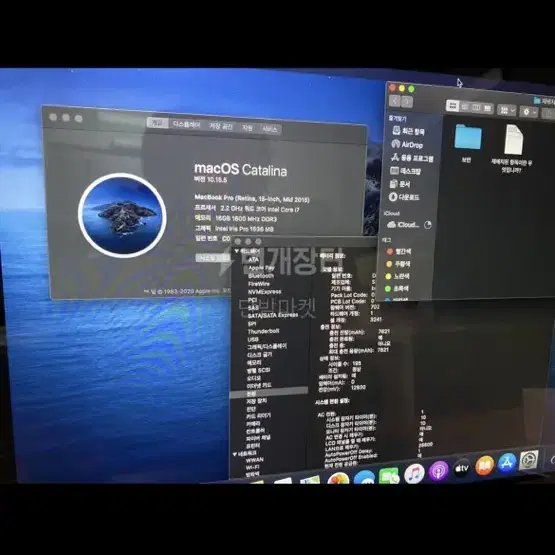Go forward in the Finder window
Image resolution: width=555 pixels, height=555 pixels.
point(407,102)
